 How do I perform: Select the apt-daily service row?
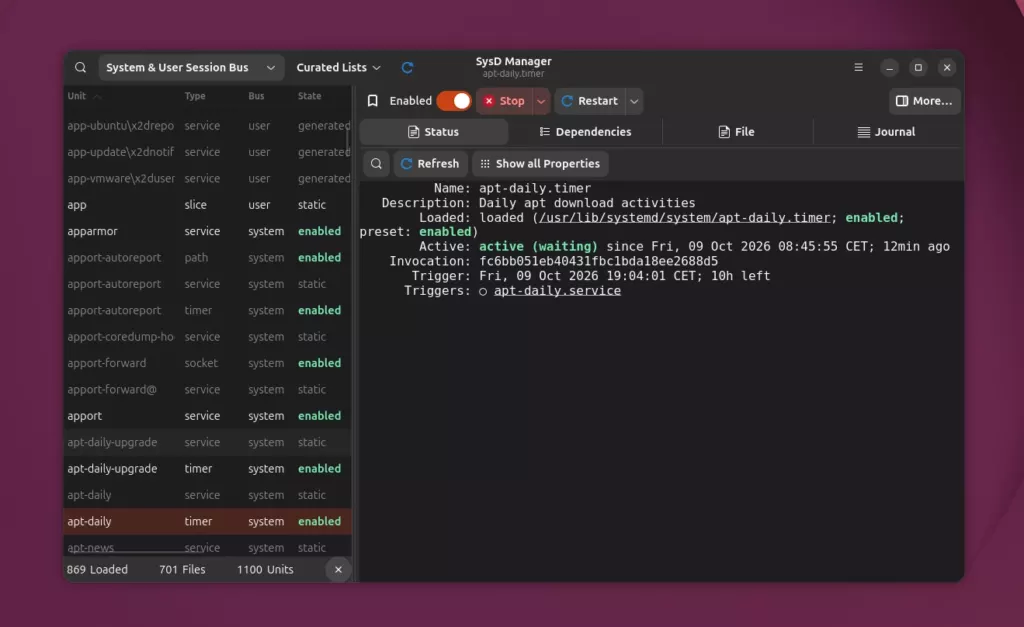pyautogui.click(x=208, y=495)
